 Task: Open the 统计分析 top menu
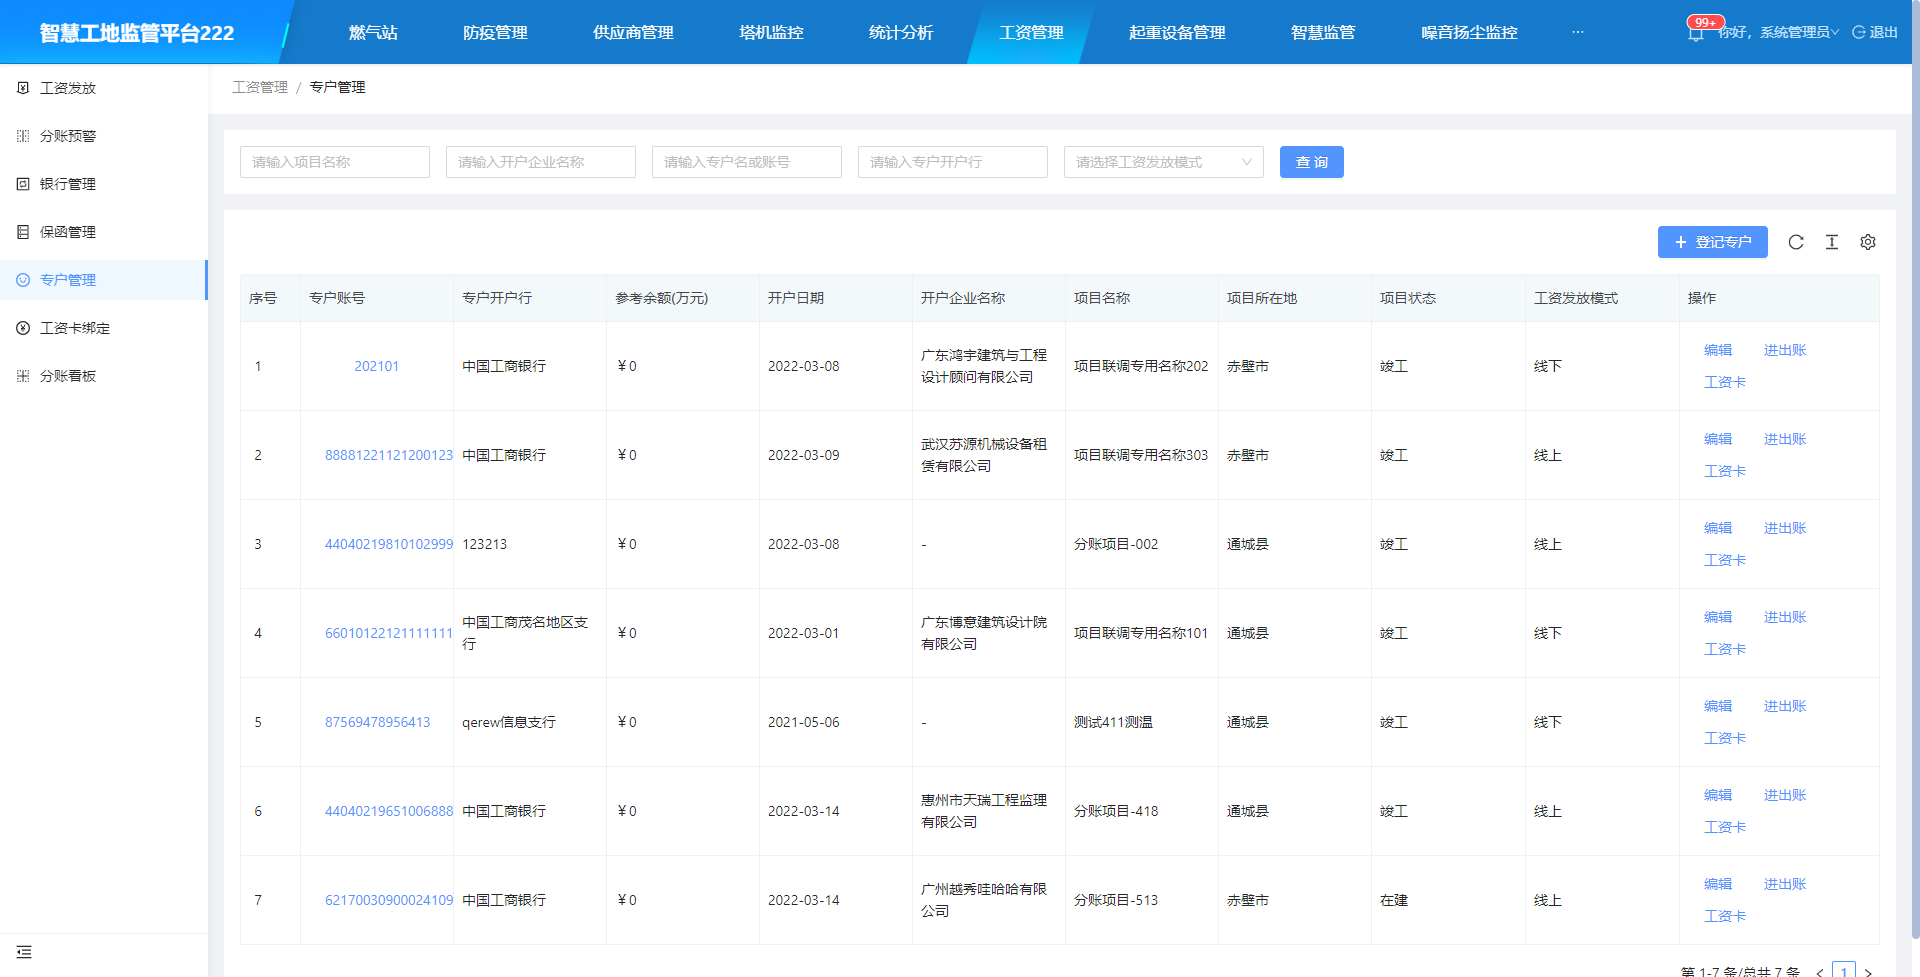click(x=901, y=32)
